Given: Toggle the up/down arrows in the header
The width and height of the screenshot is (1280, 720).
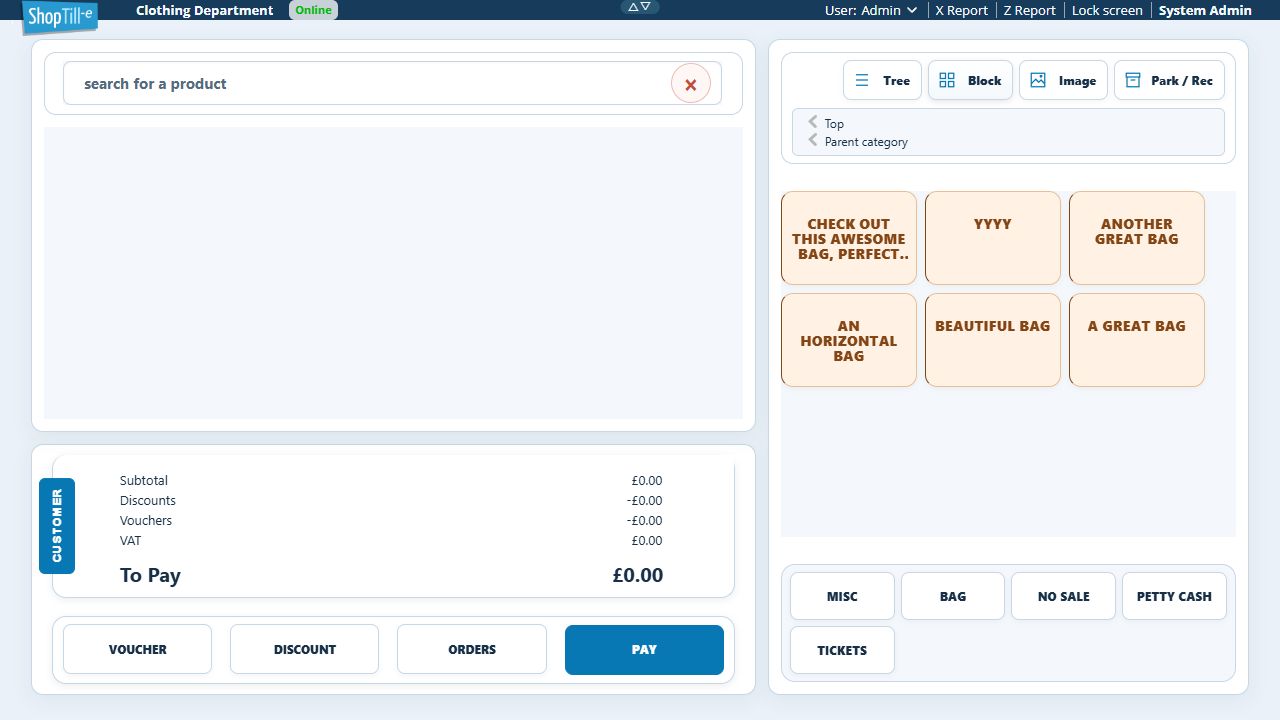Looking at the screenshot, I should pyautogui.click(x=640, y=7).
